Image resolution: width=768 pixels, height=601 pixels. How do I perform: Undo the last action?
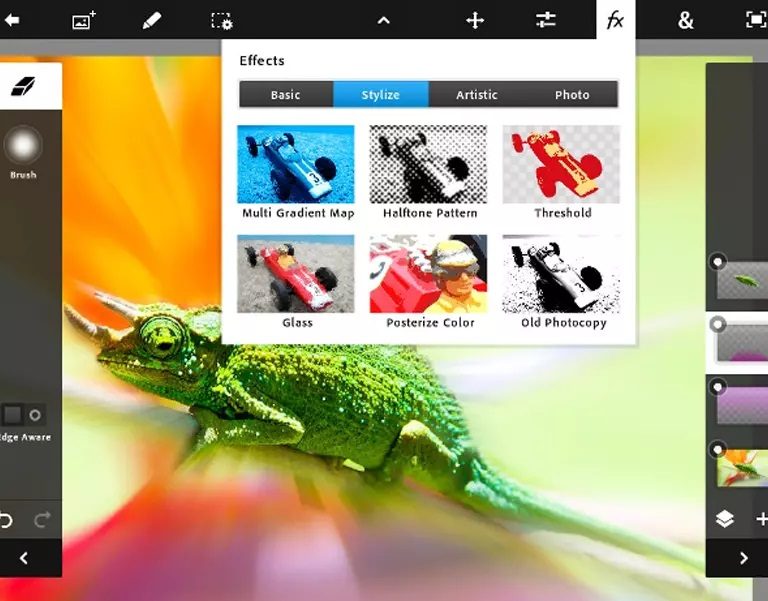6,519
